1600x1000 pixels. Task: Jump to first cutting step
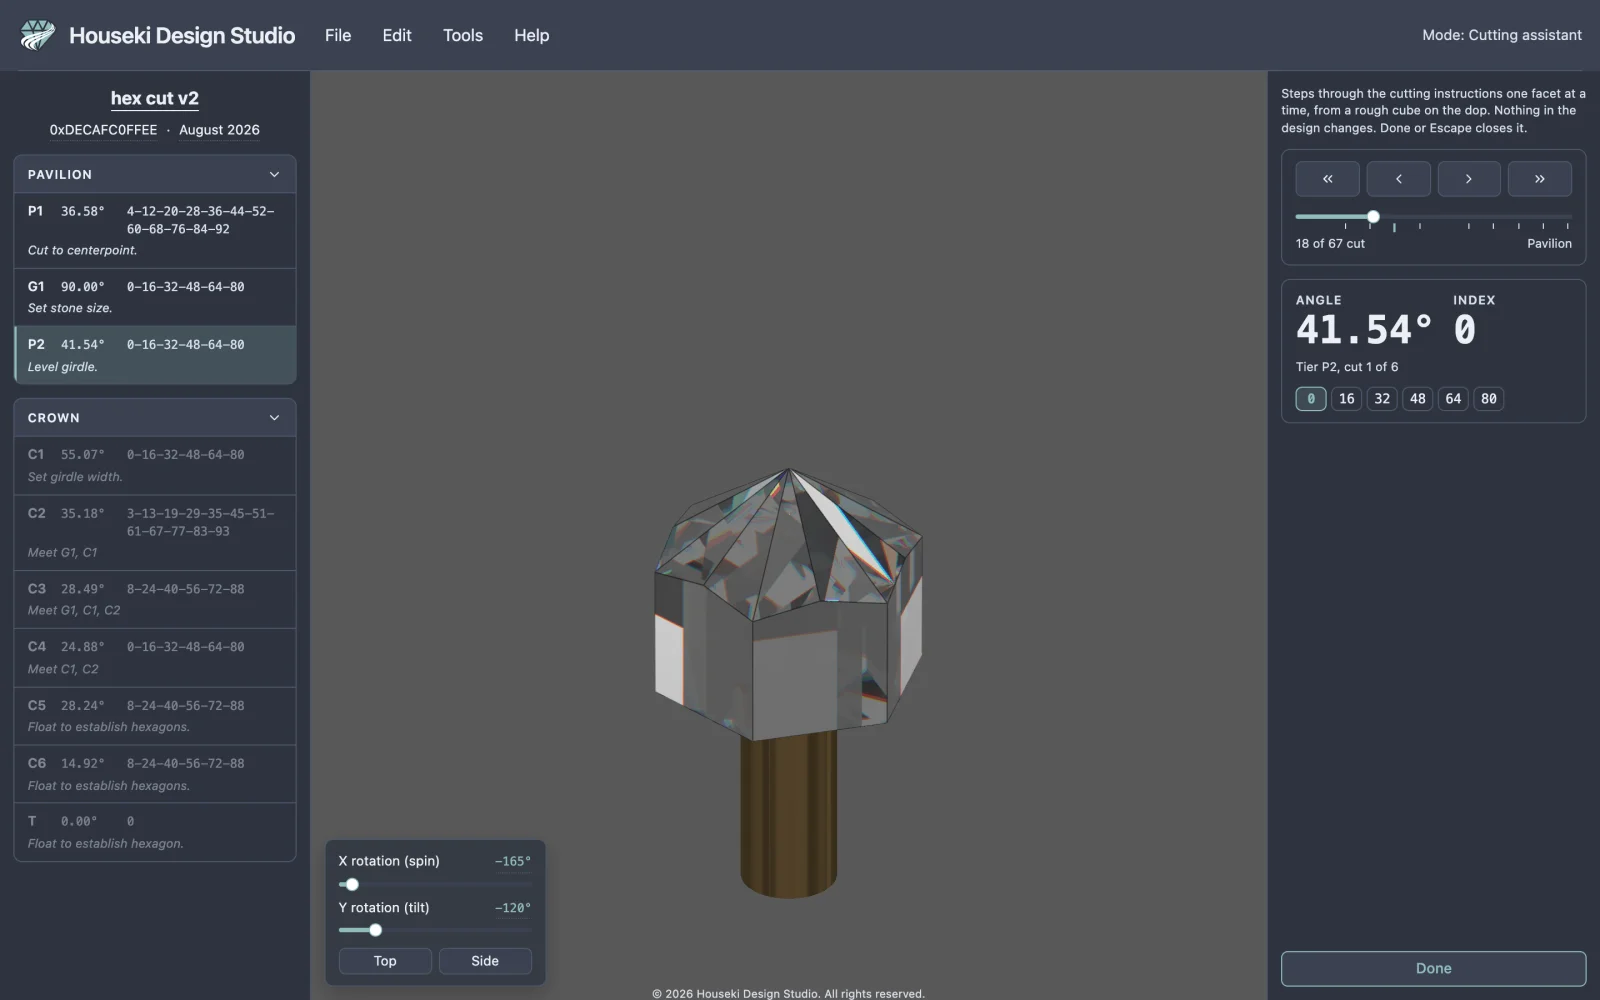click(x=1327, y=179)
